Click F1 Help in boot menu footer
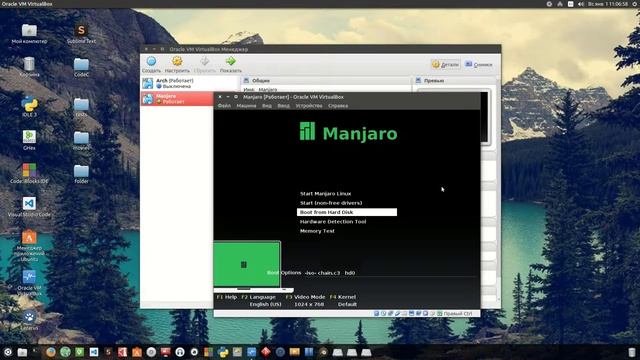The width and height of the screenshot is (640, 360). (x=227, y=297)
